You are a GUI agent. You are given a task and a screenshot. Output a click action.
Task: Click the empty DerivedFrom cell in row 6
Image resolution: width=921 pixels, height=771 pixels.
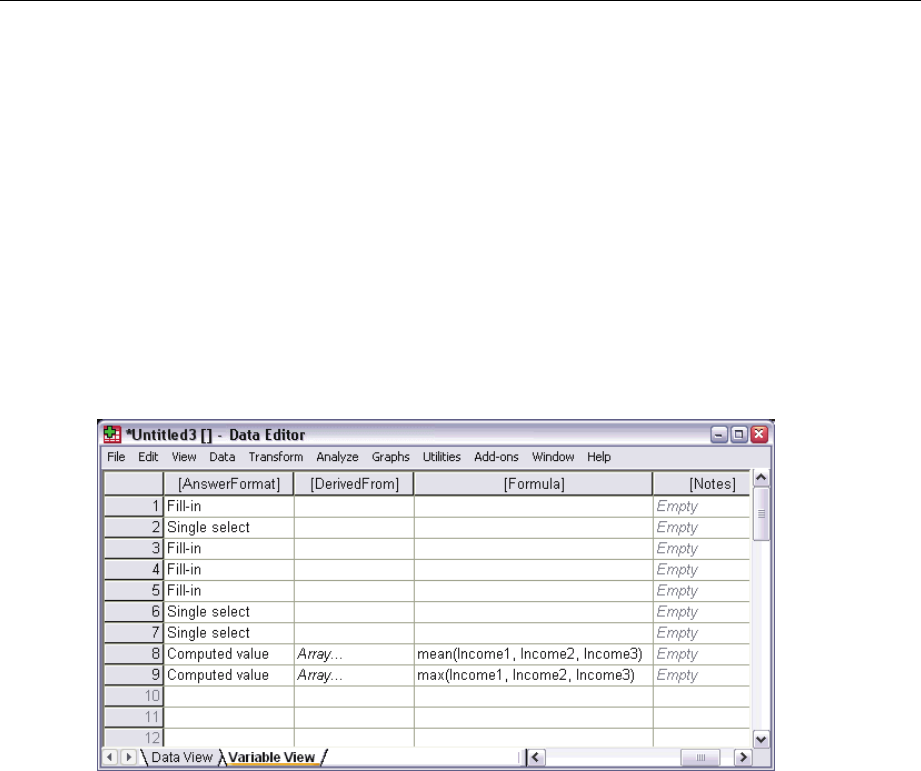[354, 612]
